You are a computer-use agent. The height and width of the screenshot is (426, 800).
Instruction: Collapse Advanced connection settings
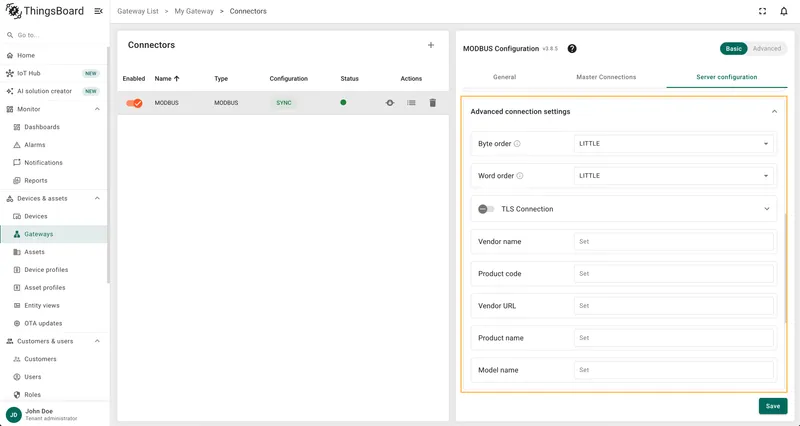click(774, 112)
